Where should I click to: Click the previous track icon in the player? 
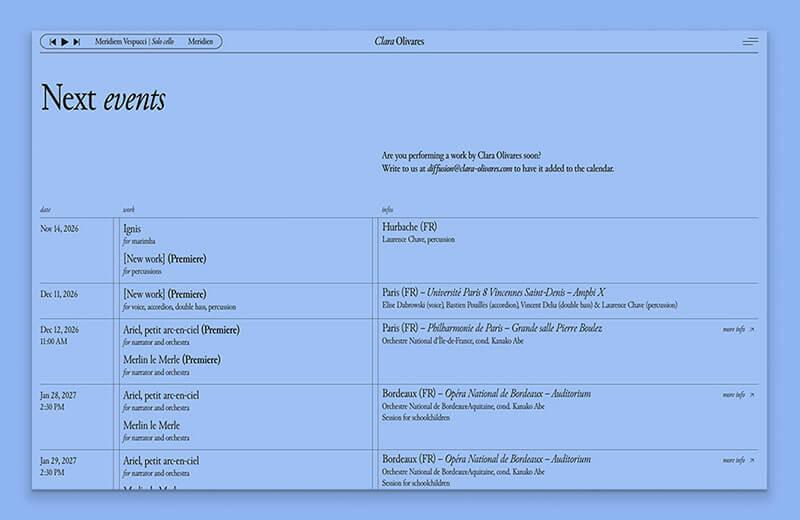tap(53, 42)
